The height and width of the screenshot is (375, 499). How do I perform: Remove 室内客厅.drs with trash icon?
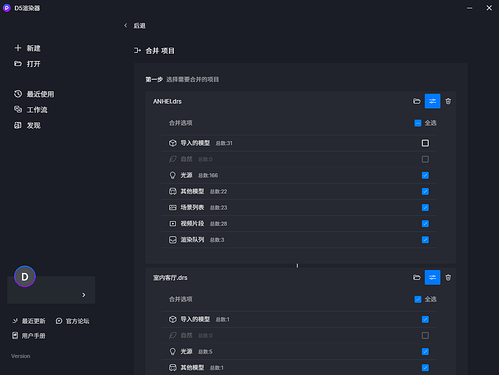pos(448,277)
